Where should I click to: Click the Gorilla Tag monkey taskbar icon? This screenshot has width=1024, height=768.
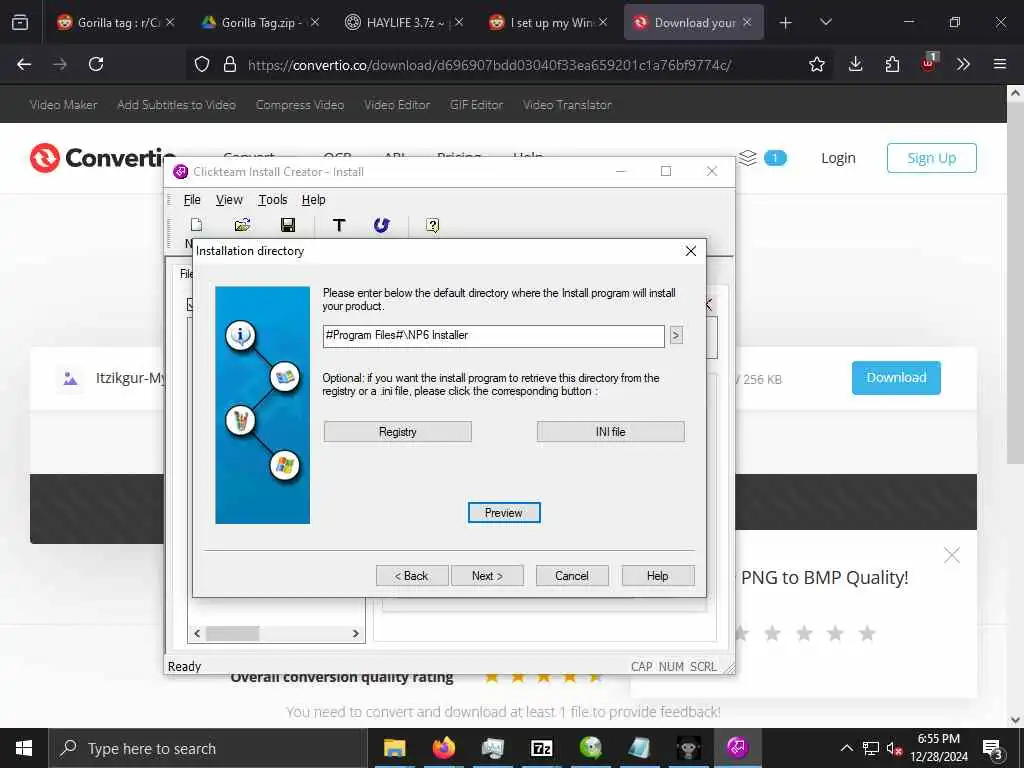click(x=688, y=748)
